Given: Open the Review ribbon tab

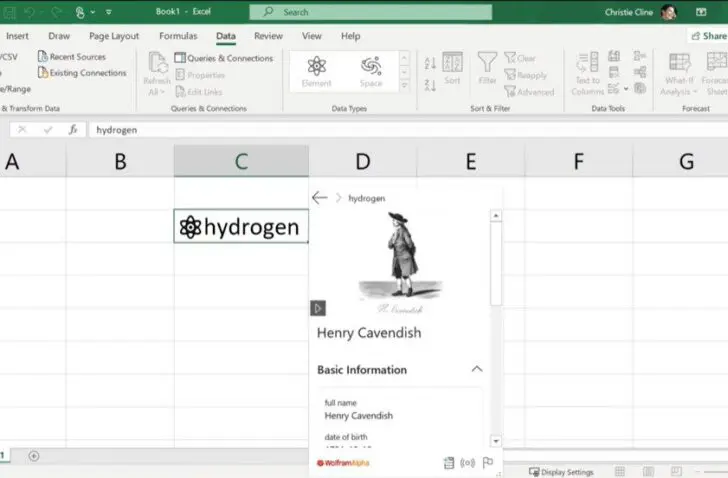Looking at the screenshot, I should tap(268, 36).
